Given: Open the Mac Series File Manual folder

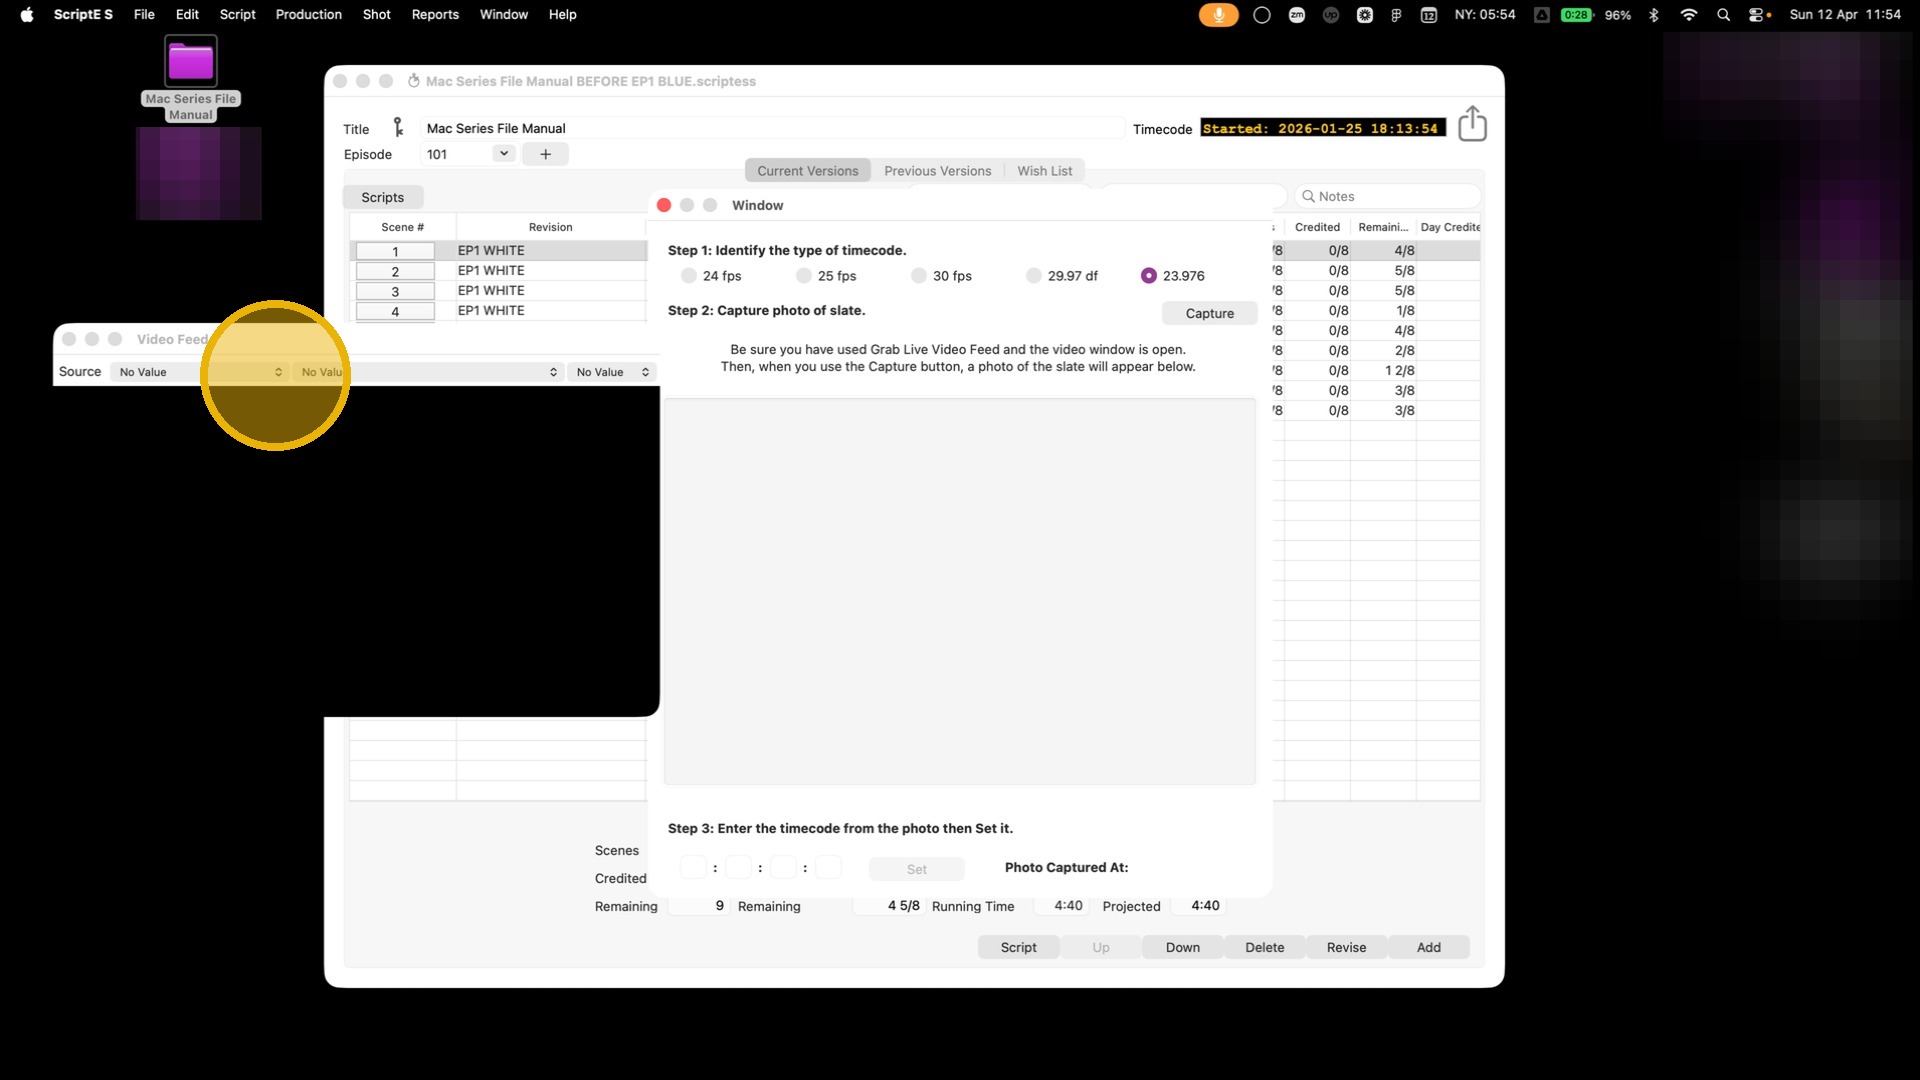Looking at the screenshot, I should tap(190, 62).
